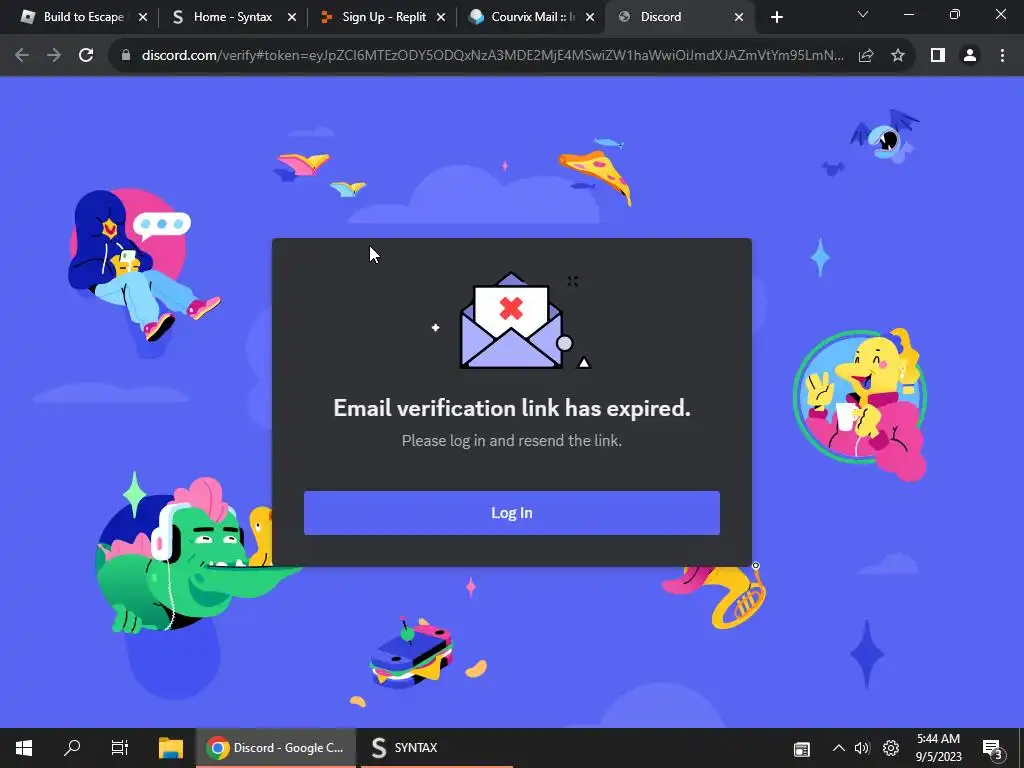Close the Home - Syntax tab
The width and height of the screenshot is (1024, 768).
292,18
